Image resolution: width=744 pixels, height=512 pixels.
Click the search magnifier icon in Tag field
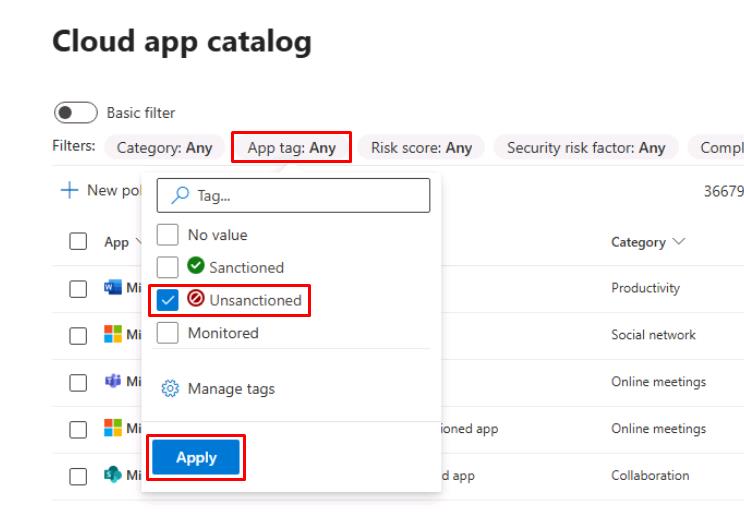(180, 196)
